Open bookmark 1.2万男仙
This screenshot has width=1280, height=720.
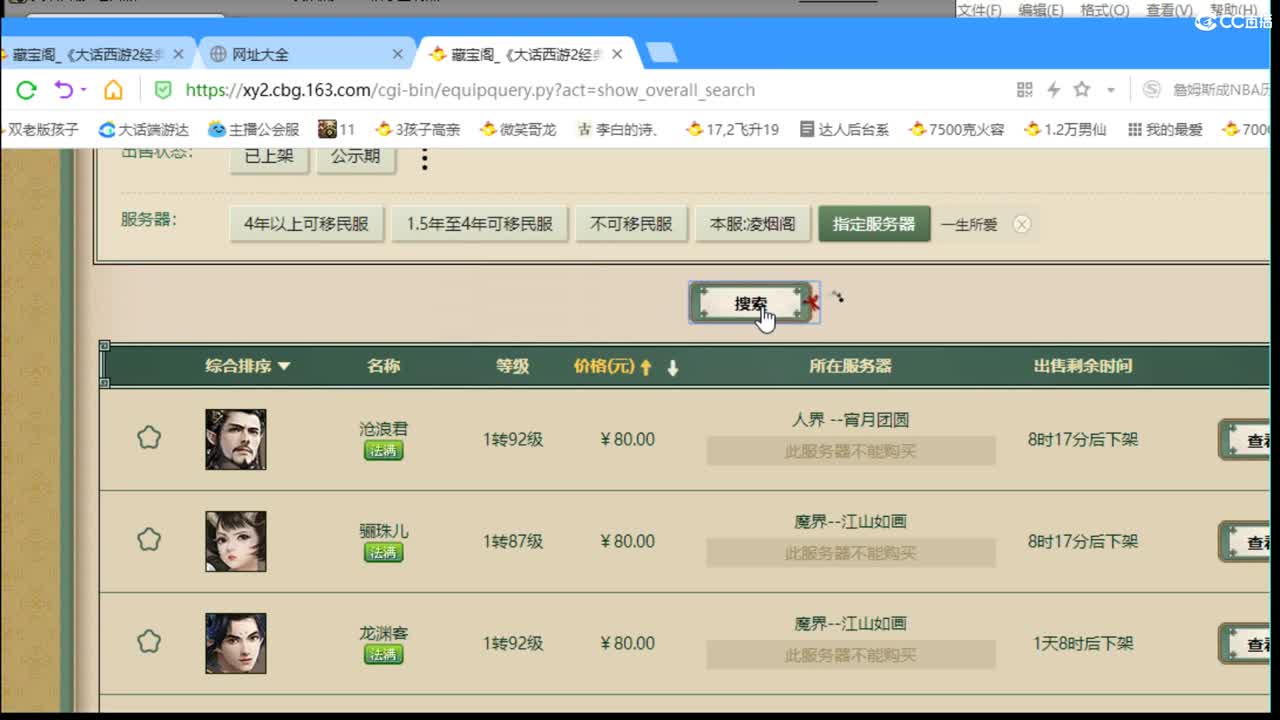click(1065, 129)
